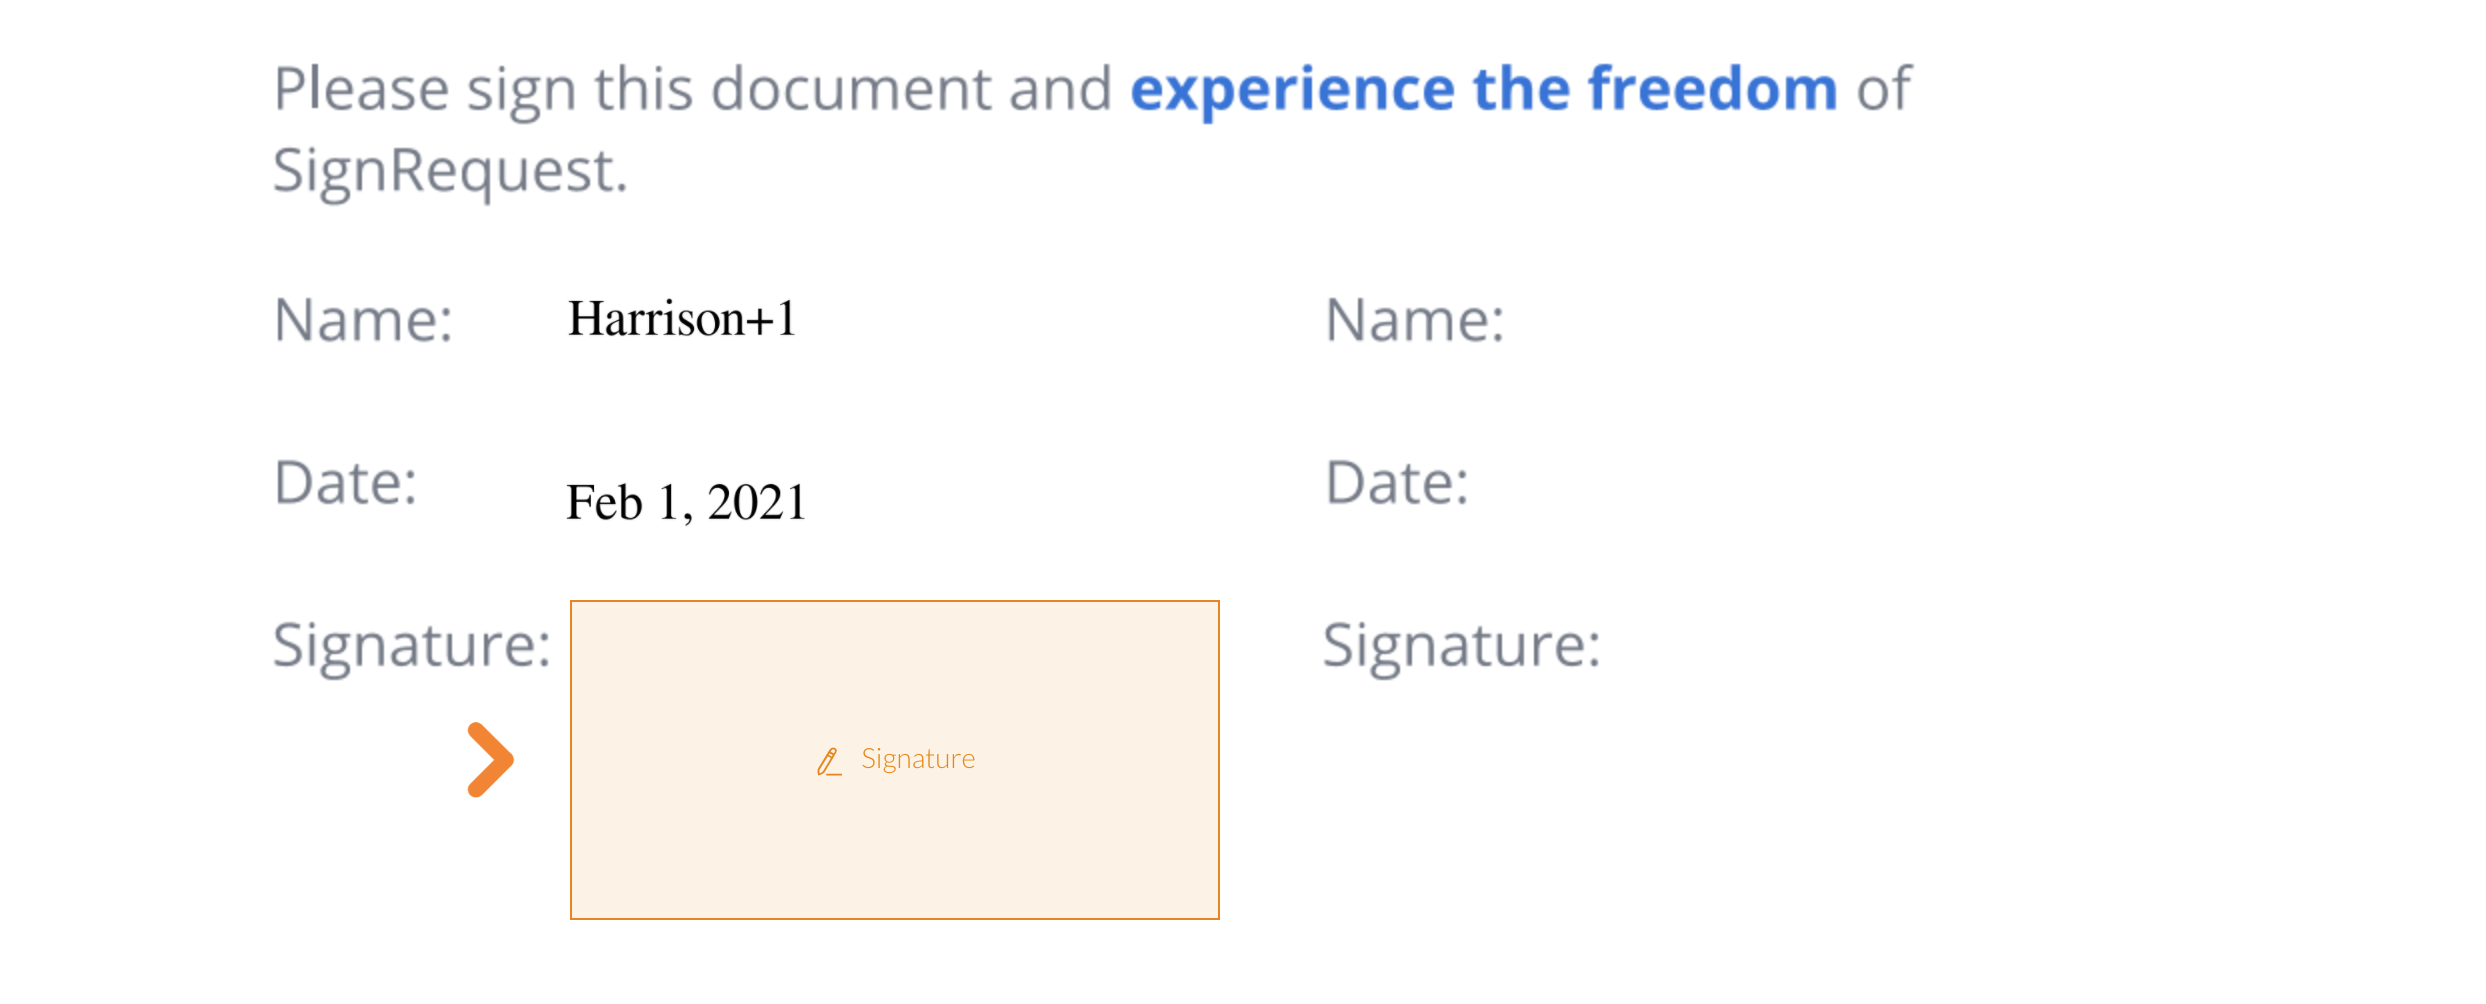Click the left Signature: label
The height and width of the screenshot is (1004, 2486).
pyautogui.click(x=412, y=646)
